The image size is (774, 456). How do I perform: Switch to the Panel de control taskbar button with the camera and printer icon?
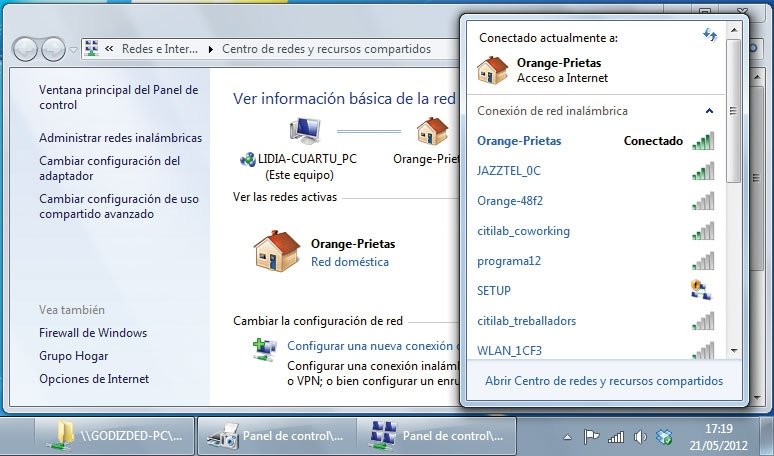point(277,436)
